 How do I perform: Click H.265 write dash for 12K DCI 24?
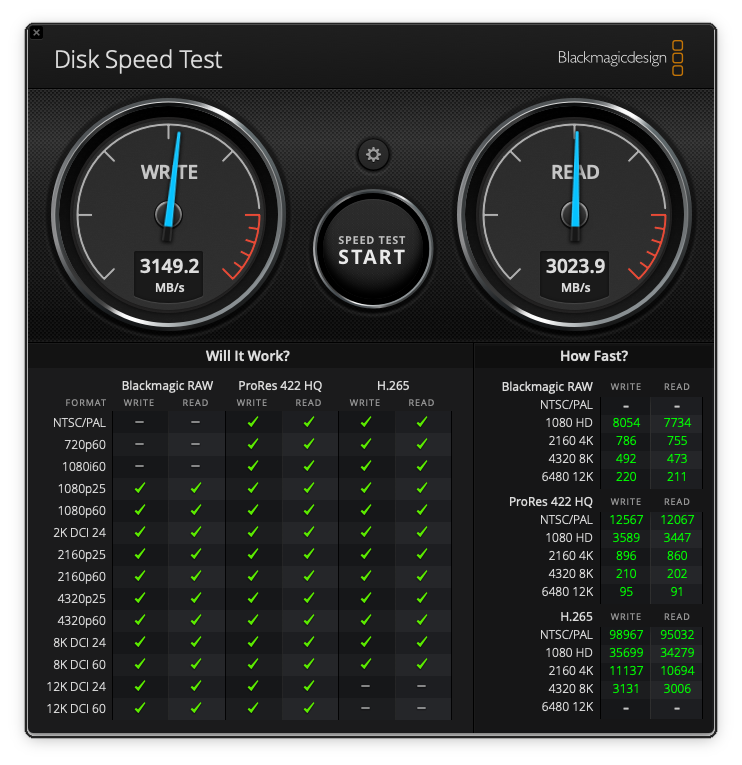[x=365, y=686]
